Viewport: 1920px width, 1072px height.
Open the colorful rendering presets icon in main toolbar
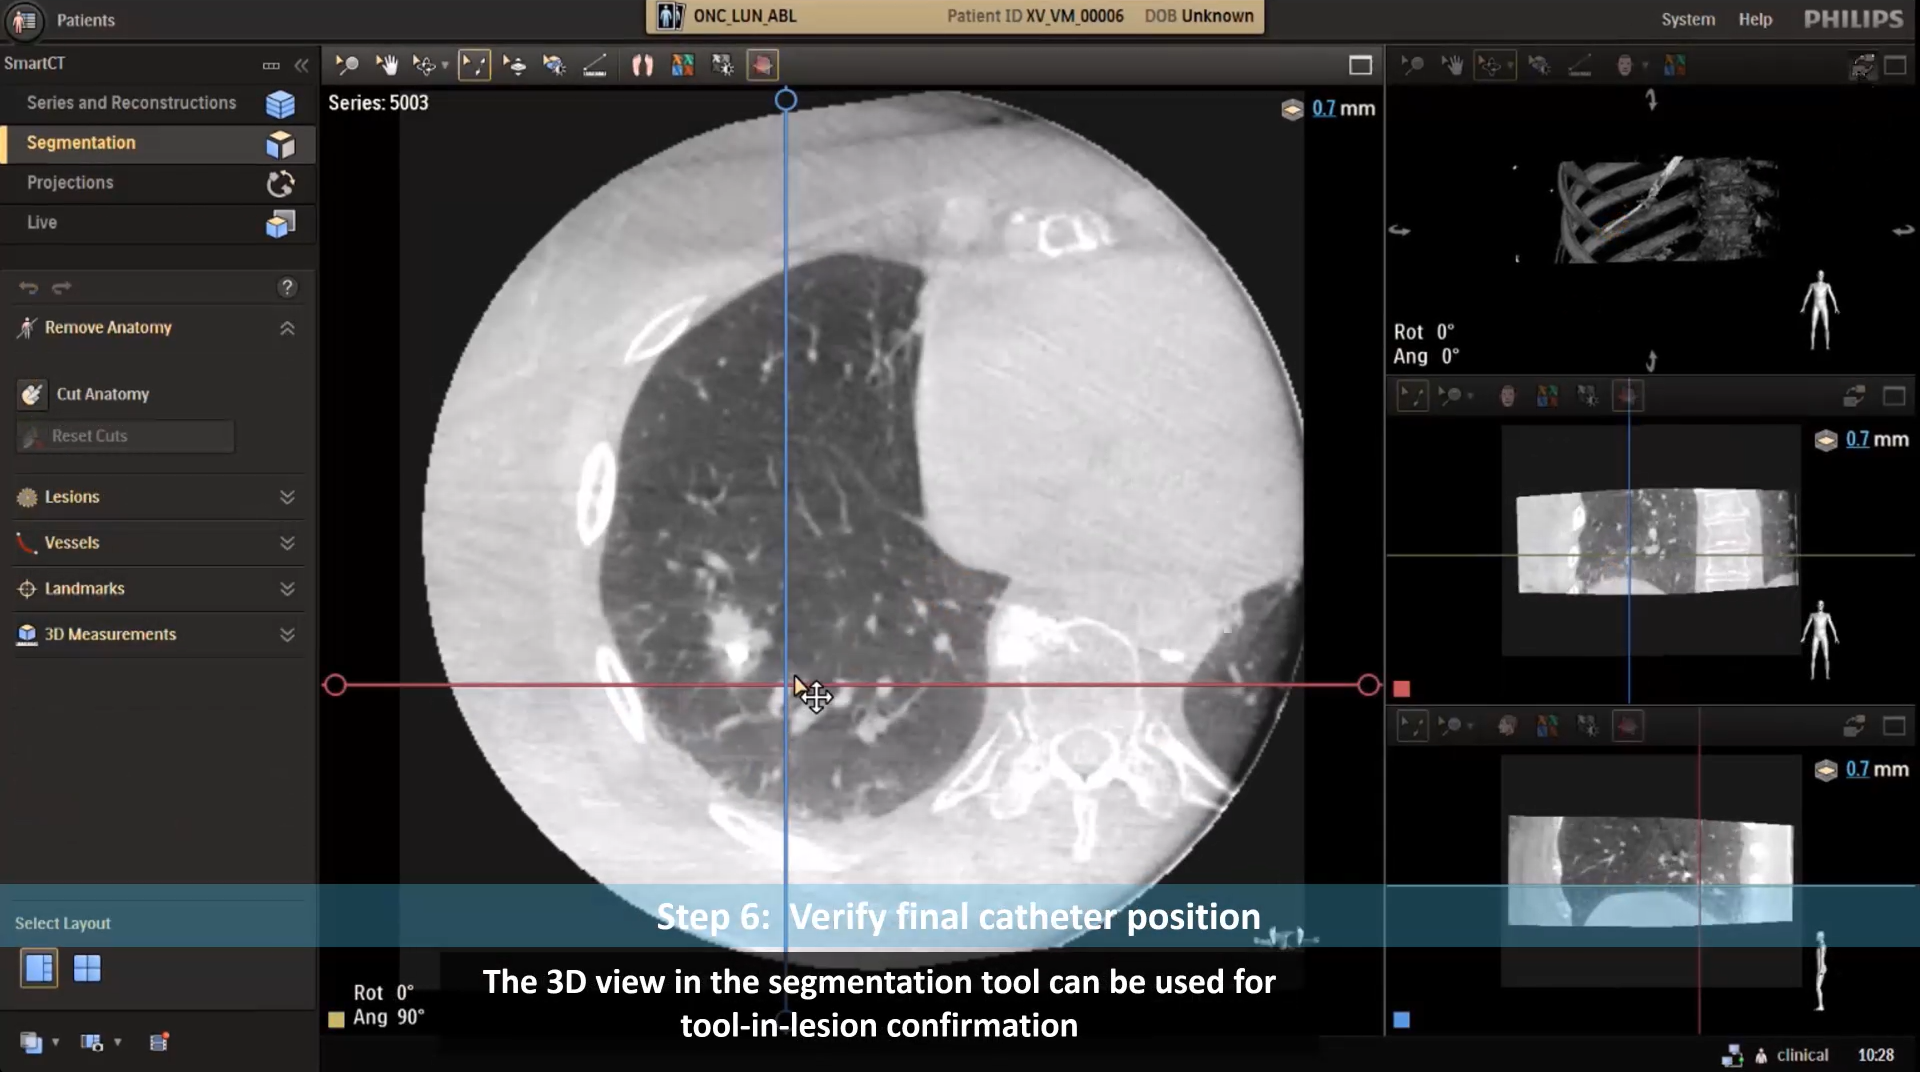click(x=682, y=65)
